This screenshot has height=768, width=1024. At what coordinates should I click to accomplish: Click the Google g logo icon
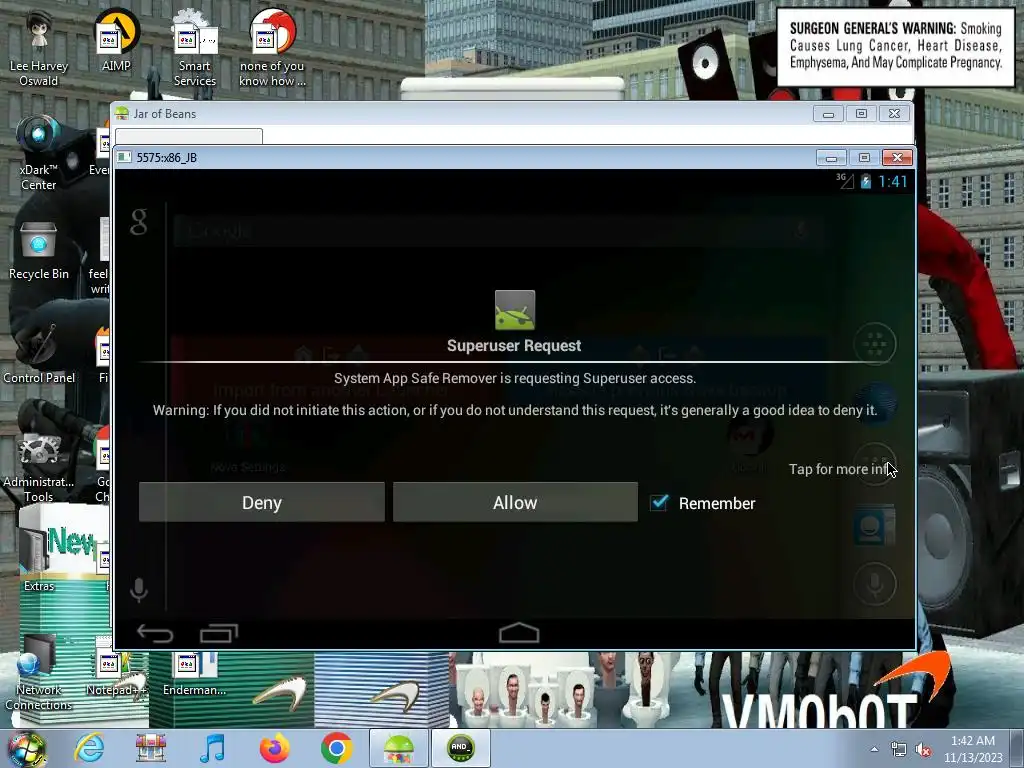pos(138,222)
